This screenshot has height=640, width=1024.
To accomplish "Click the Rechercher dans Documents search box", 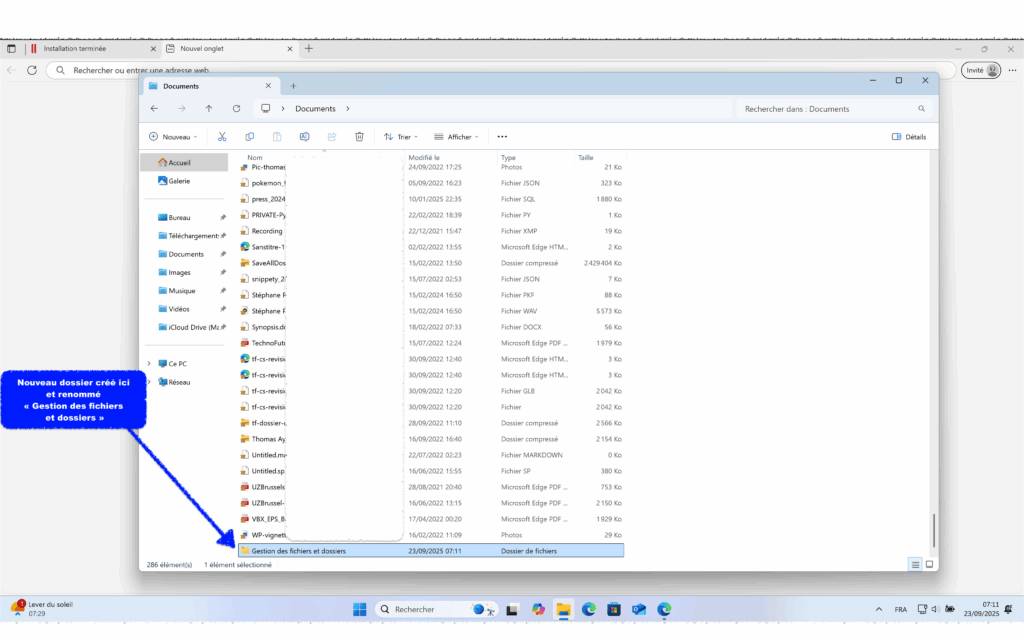I will click(830, 108).
